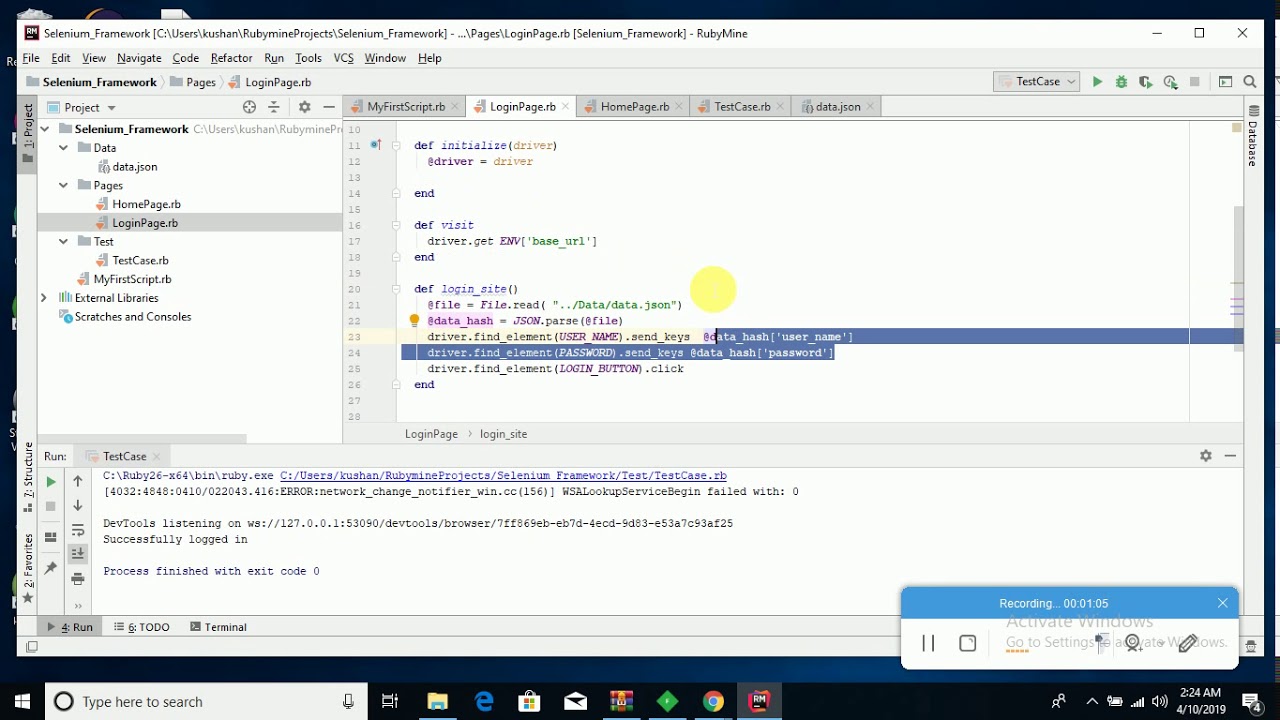Collapse the Selenium_Framework root folder
This screenshot has width=1280, height=720.
46,129
